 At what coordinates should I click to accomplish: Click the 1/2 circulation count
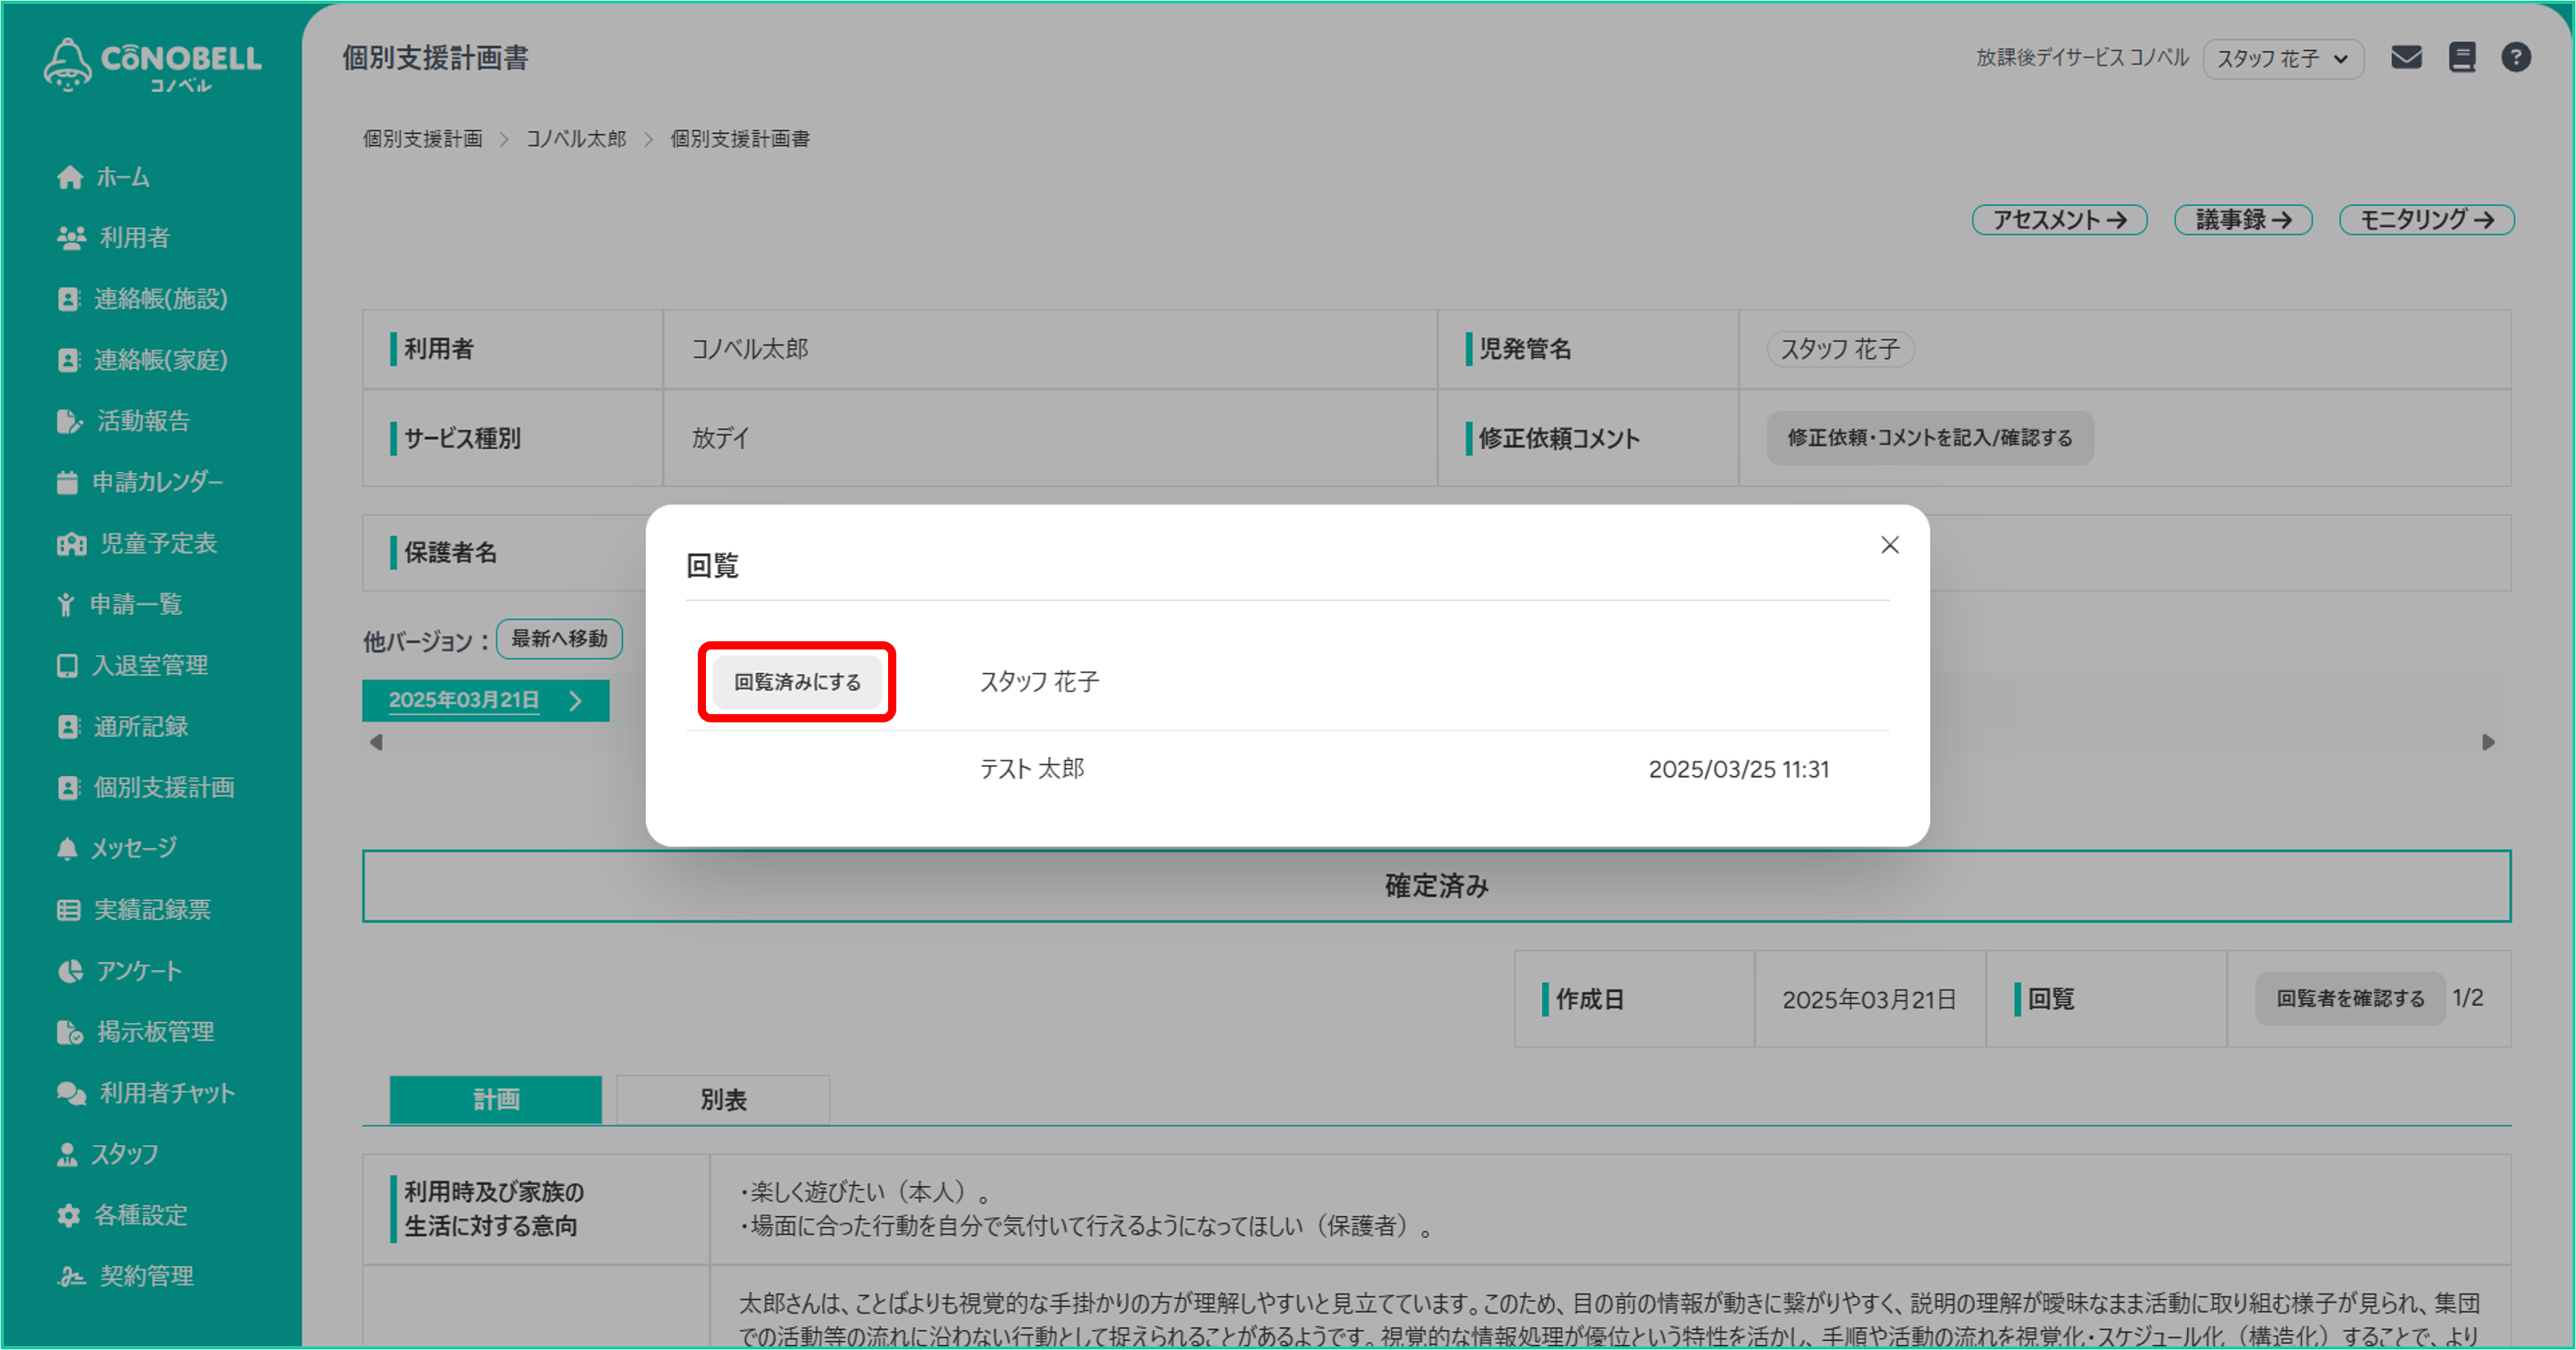tap(2468, 998)
